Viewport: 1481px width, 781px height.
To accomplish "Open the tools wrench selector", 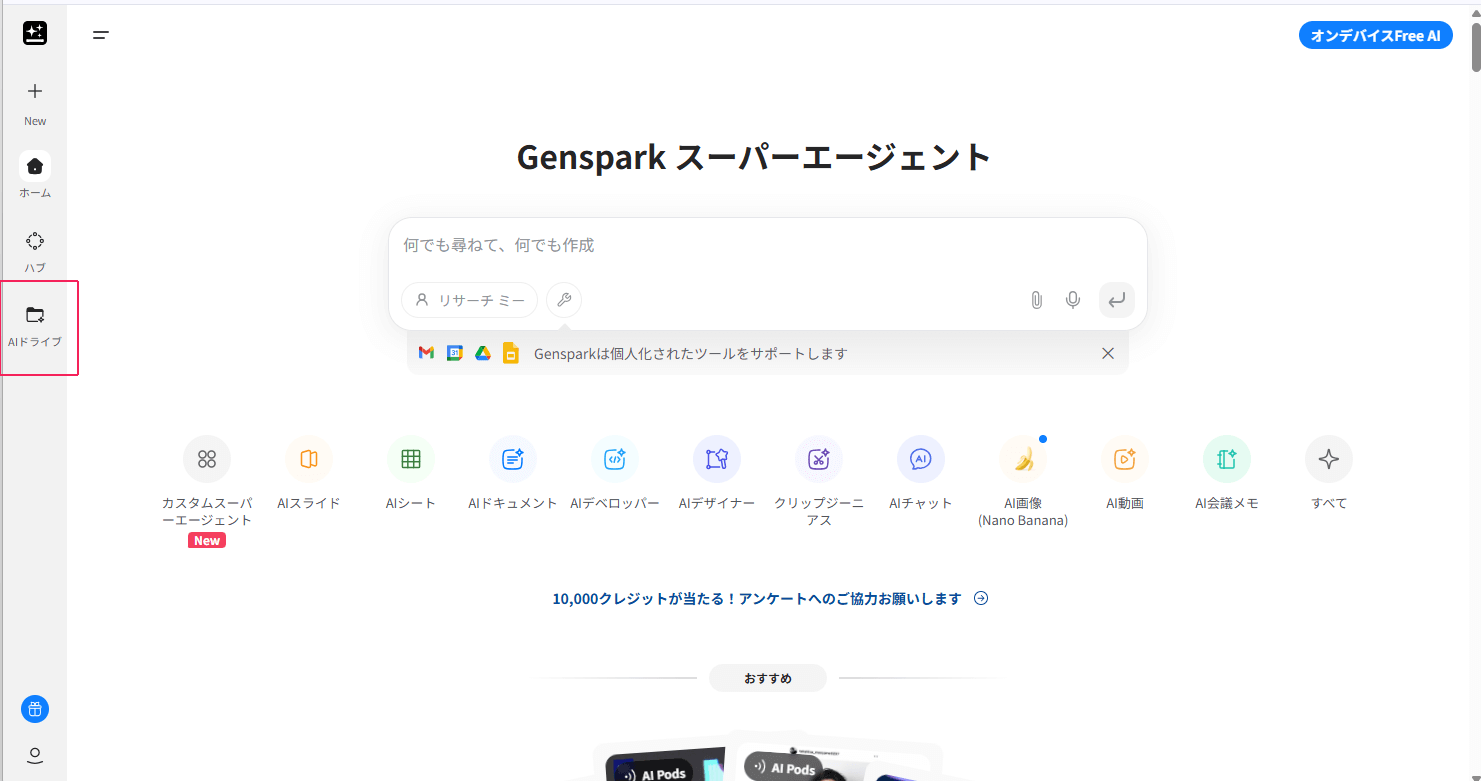I will (x=564, y=300).
